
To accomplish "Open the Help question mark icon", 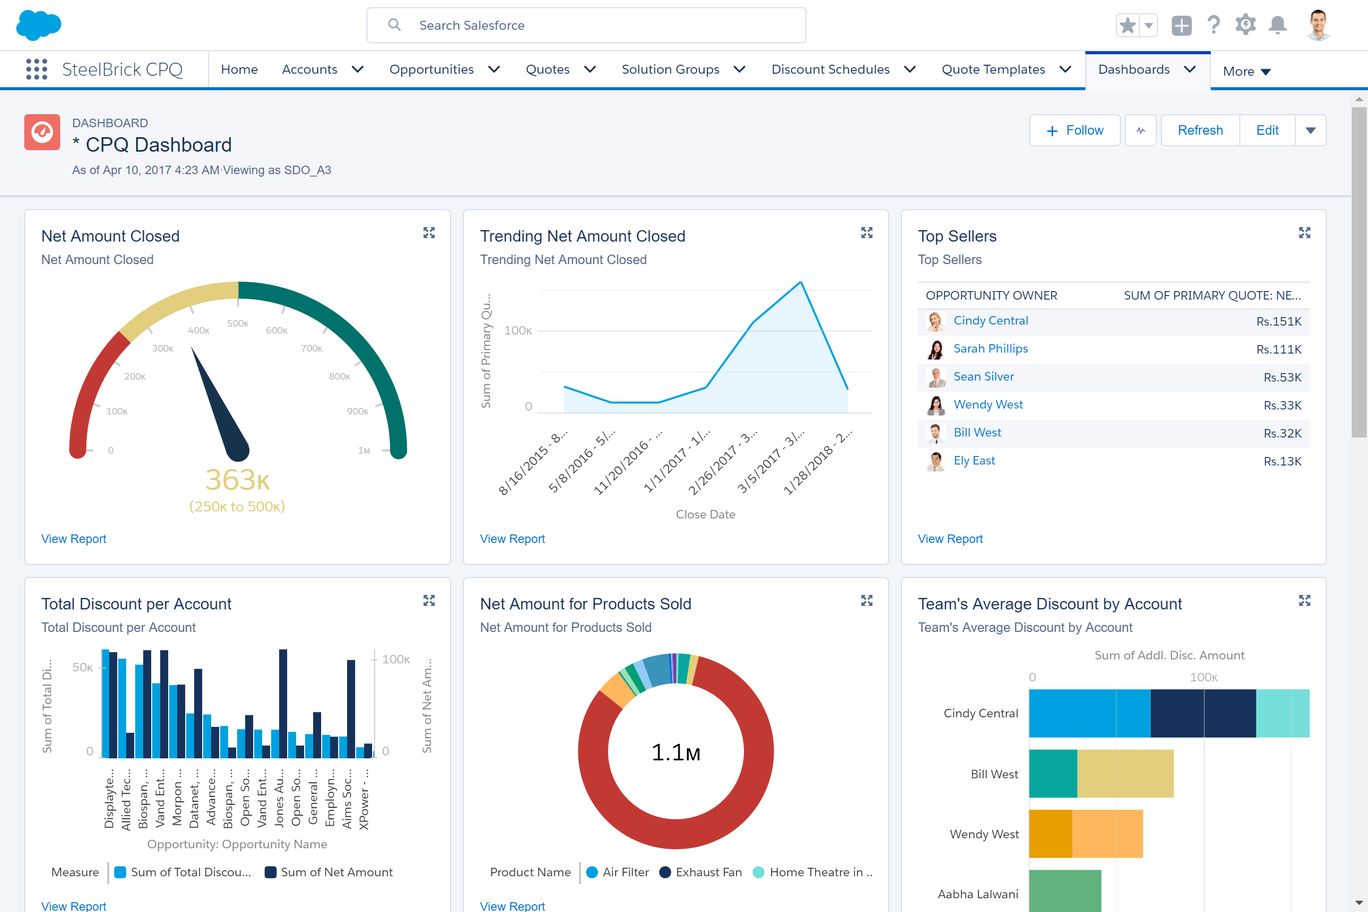I will point(1213,25).
